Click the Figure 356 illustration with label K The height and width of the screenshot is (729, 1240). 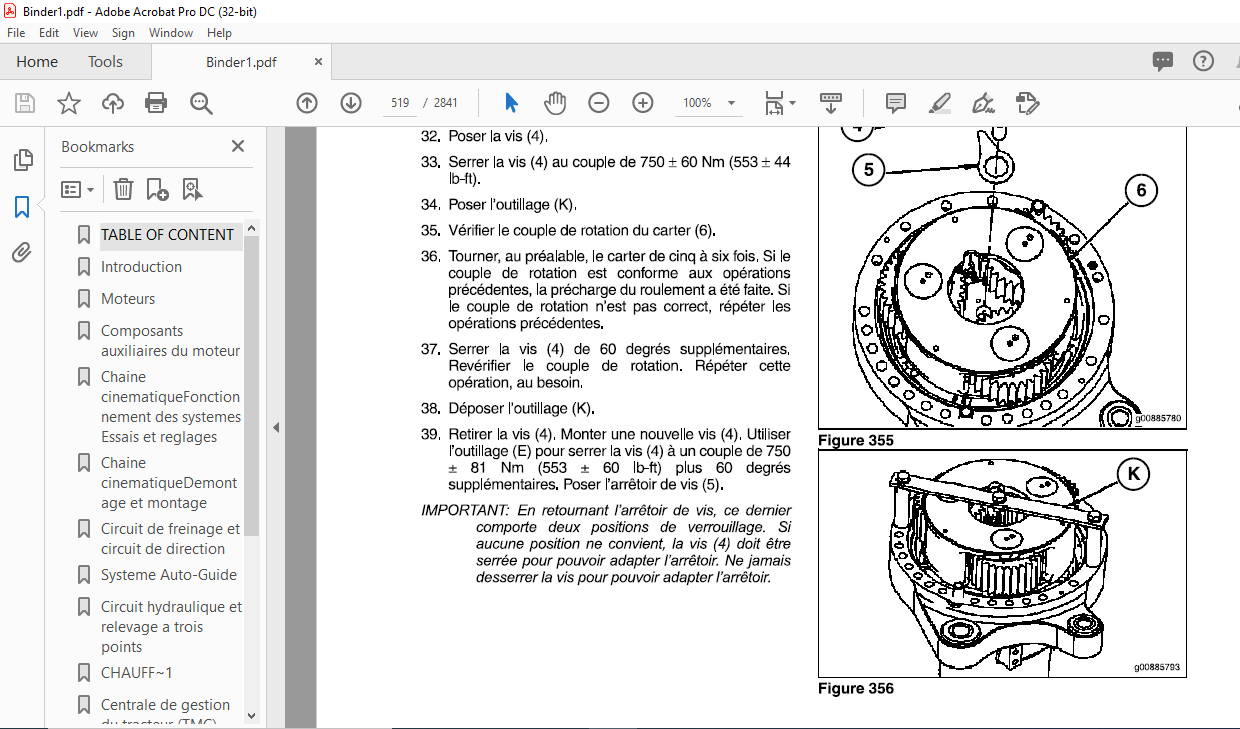point(1003,563)
